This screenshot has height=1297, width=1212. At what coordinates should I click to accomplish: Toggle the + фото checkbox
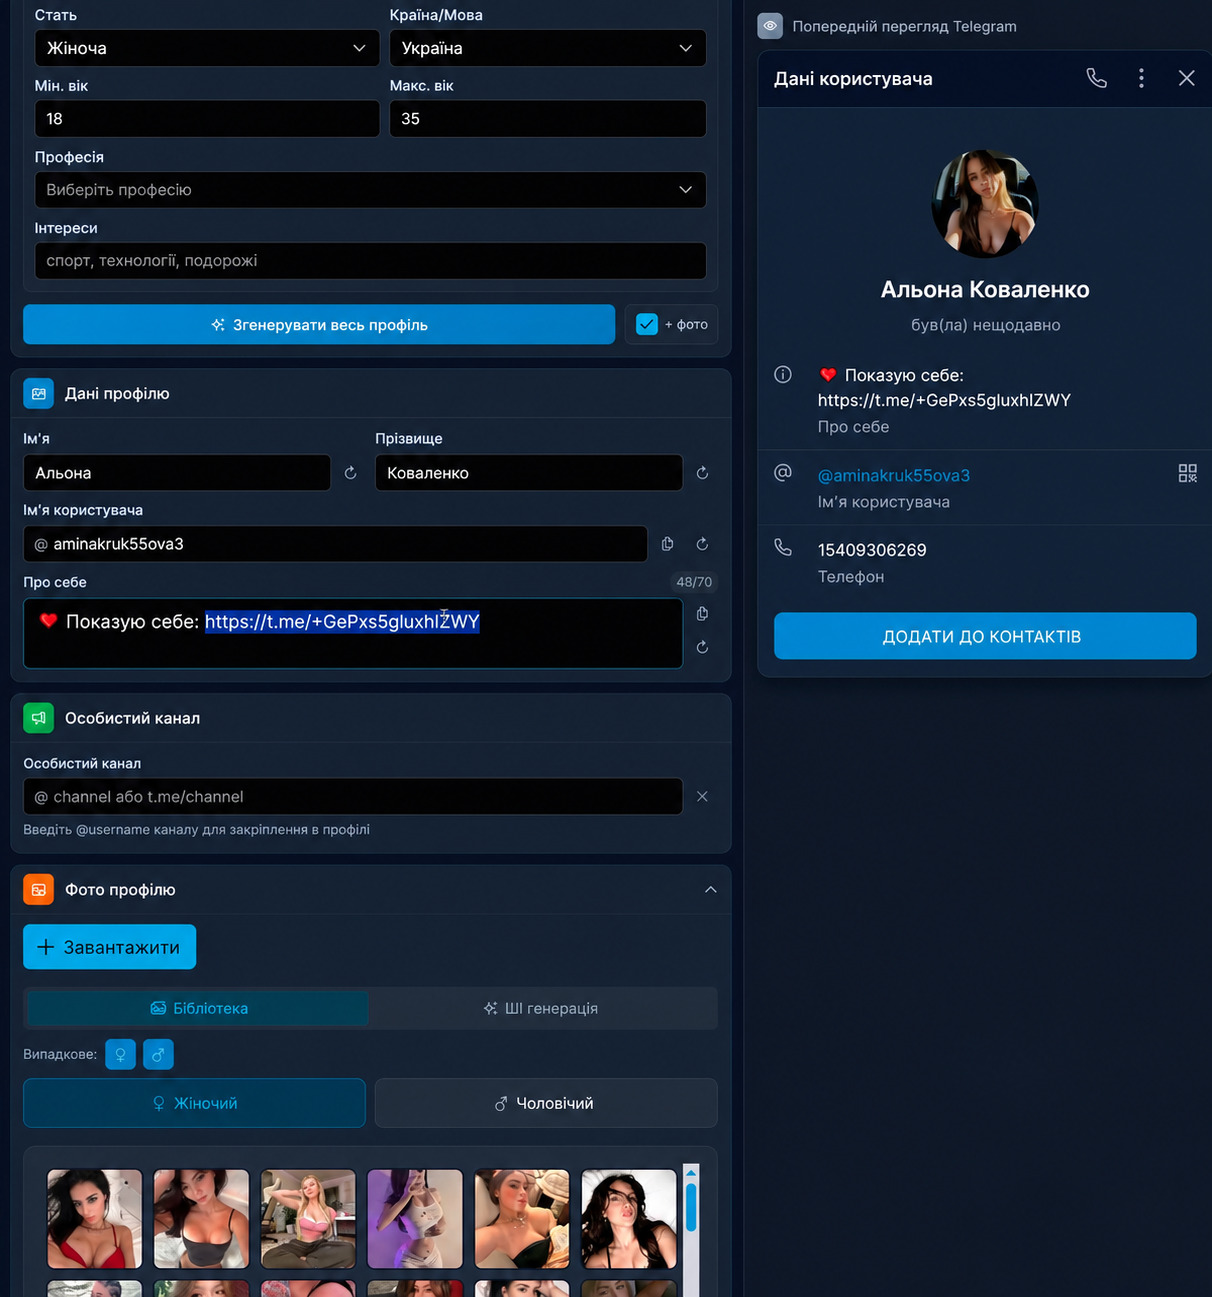(x=647, y=324)
